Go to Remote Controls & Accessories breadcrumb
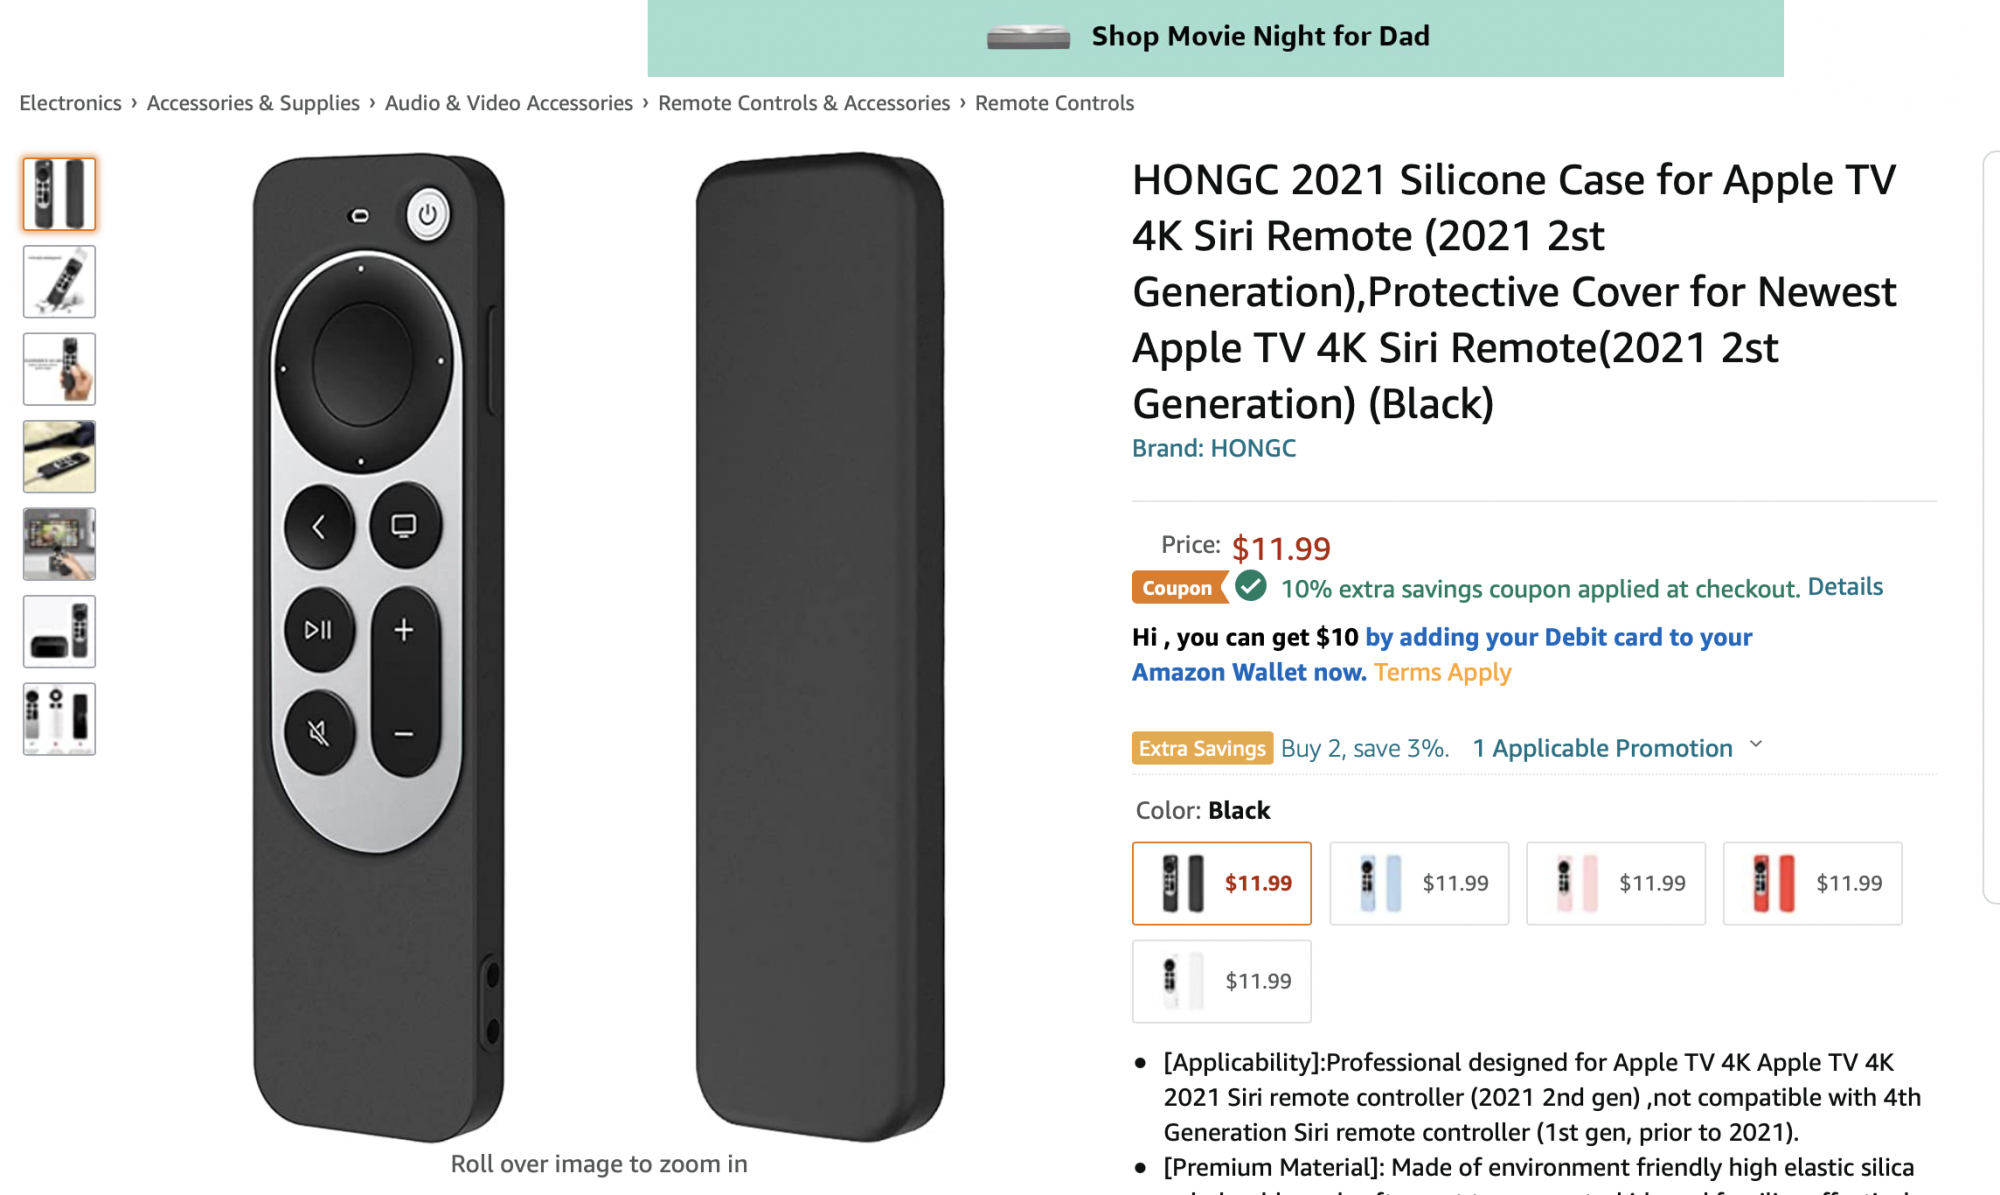The image size is (2000, 1195). [803, 103]
